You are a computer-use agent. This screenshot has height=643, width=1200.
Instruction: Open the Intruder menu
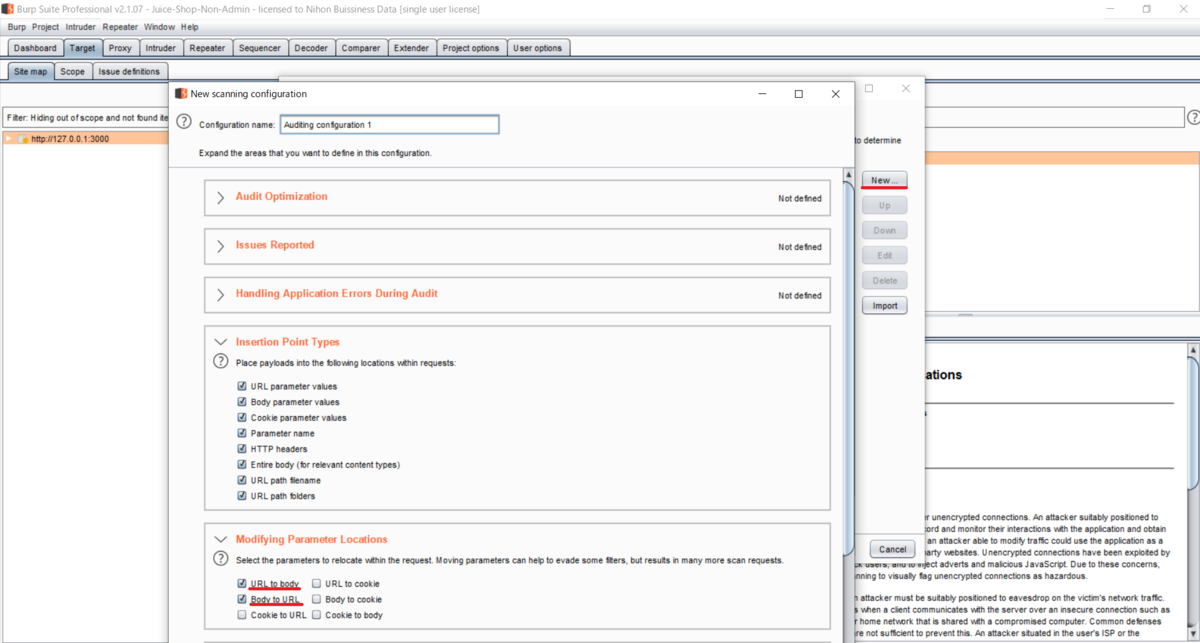point(81,27)
